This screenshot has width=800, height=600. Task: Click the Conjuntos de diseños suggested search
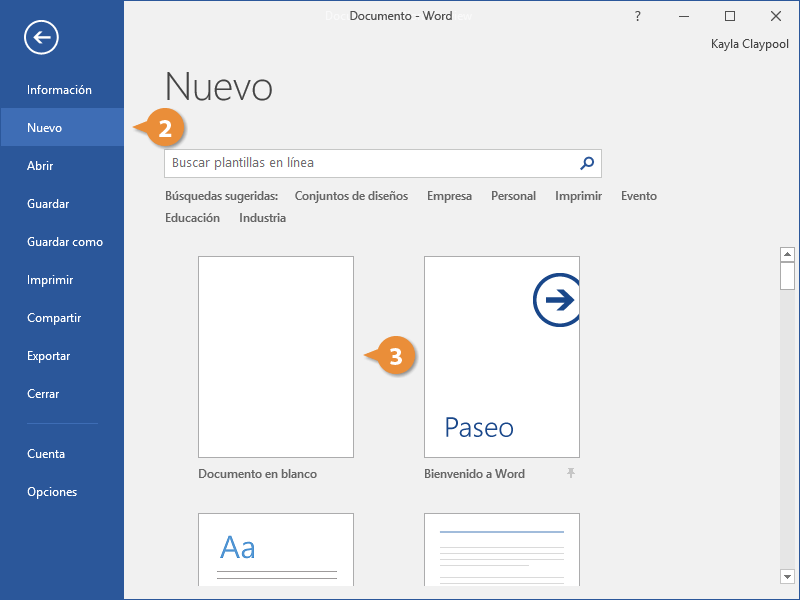click(352, 196)
